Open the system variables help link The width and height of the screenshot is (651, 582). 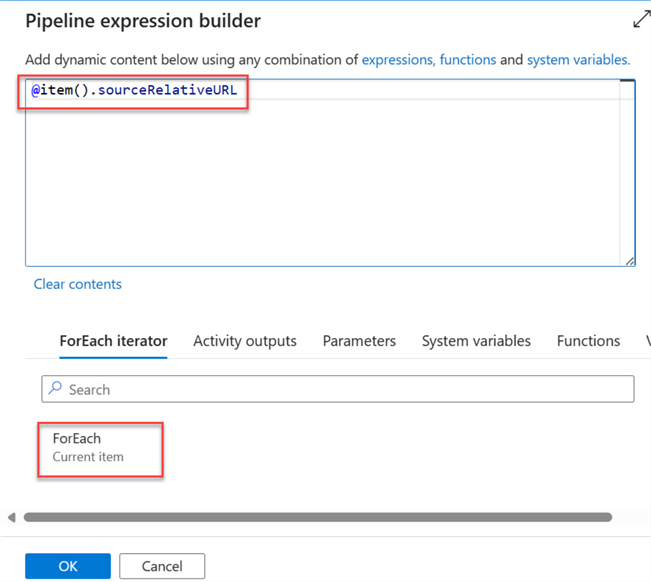point(578,60)
